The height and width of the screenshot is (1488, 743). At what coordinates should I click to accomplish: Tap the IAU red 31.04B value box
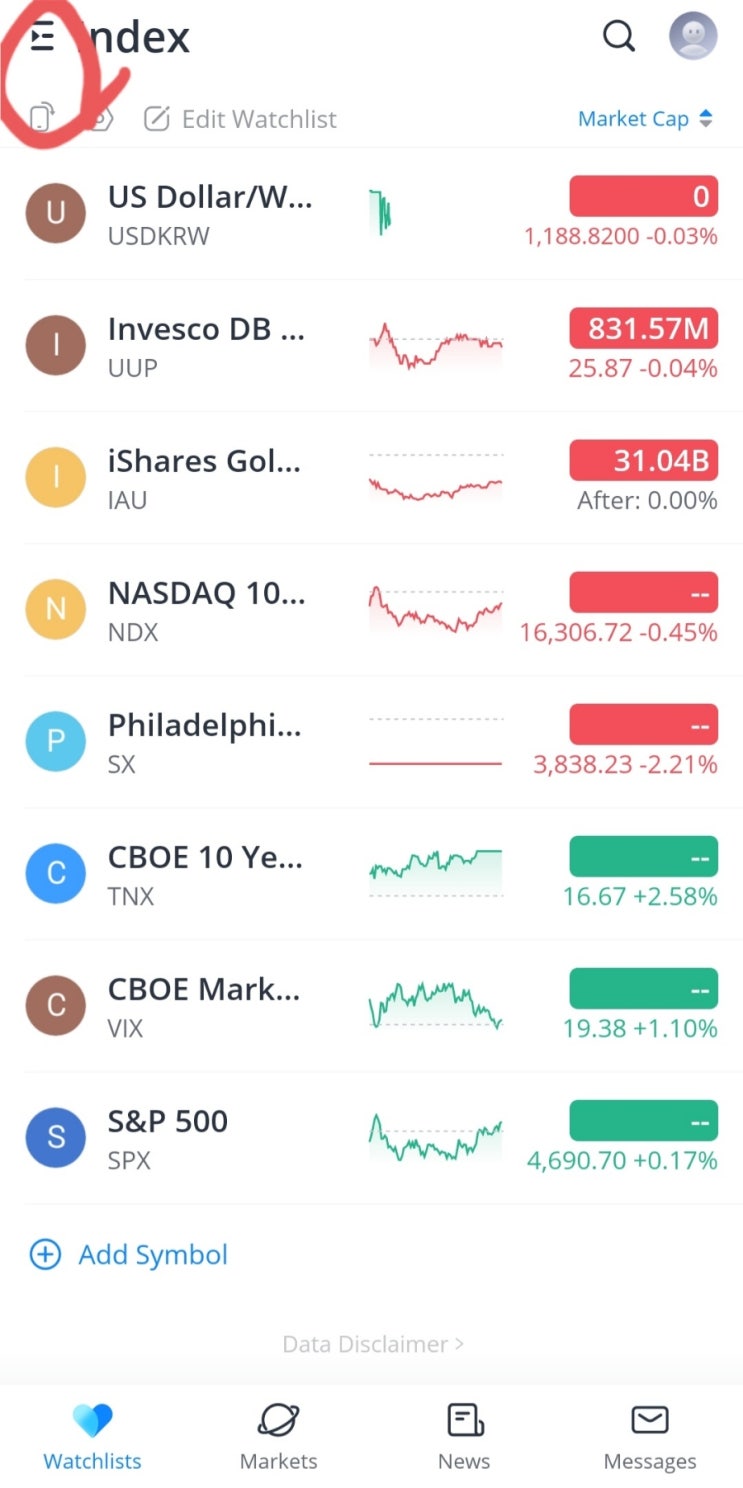point(644,460)
